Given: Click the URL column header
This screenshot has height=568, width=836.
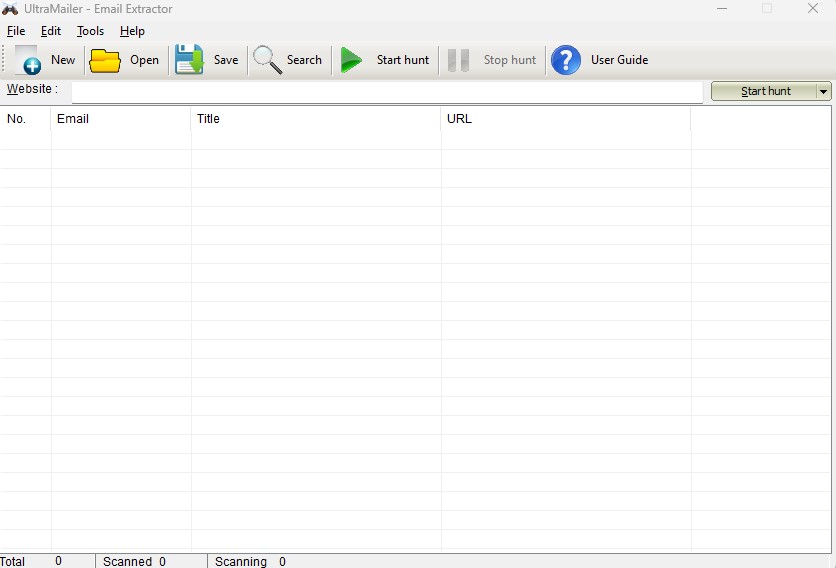Looking at the screenshot, I should point(565,119).
